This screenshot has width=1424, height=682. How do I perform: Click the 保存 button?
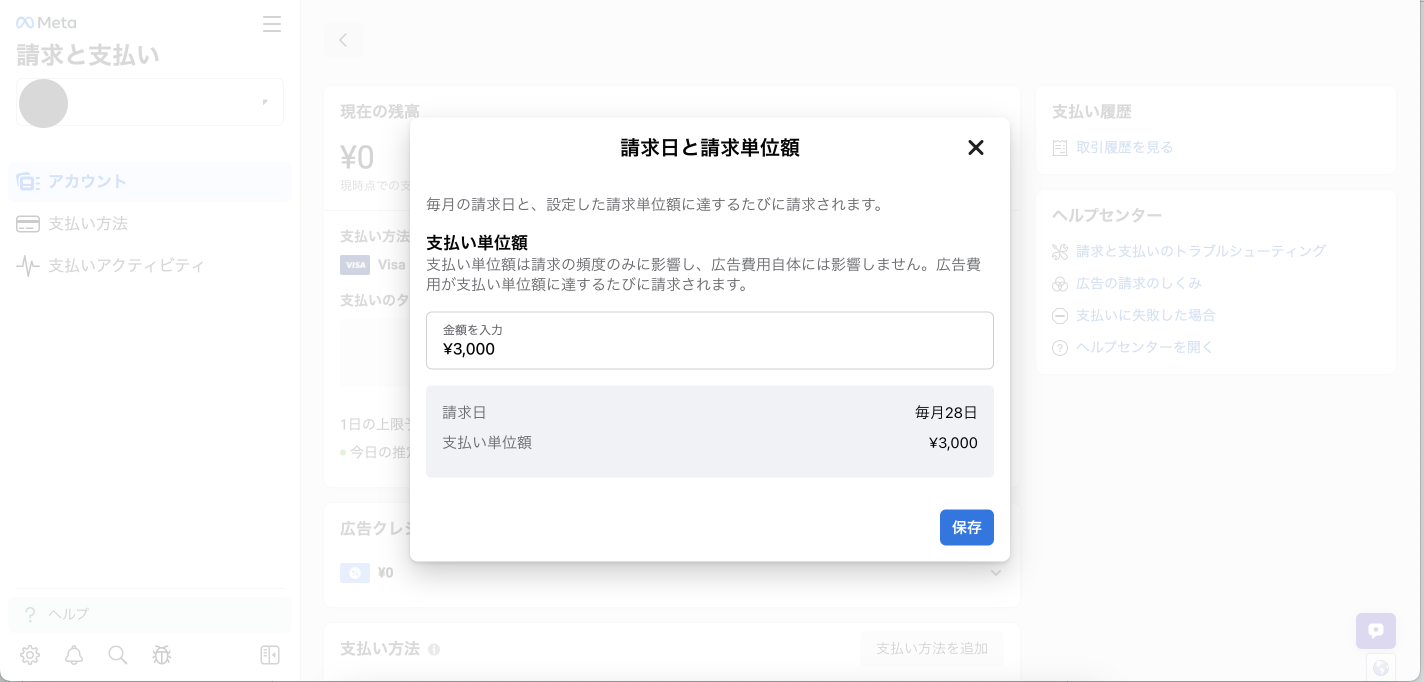pos(967,527)
